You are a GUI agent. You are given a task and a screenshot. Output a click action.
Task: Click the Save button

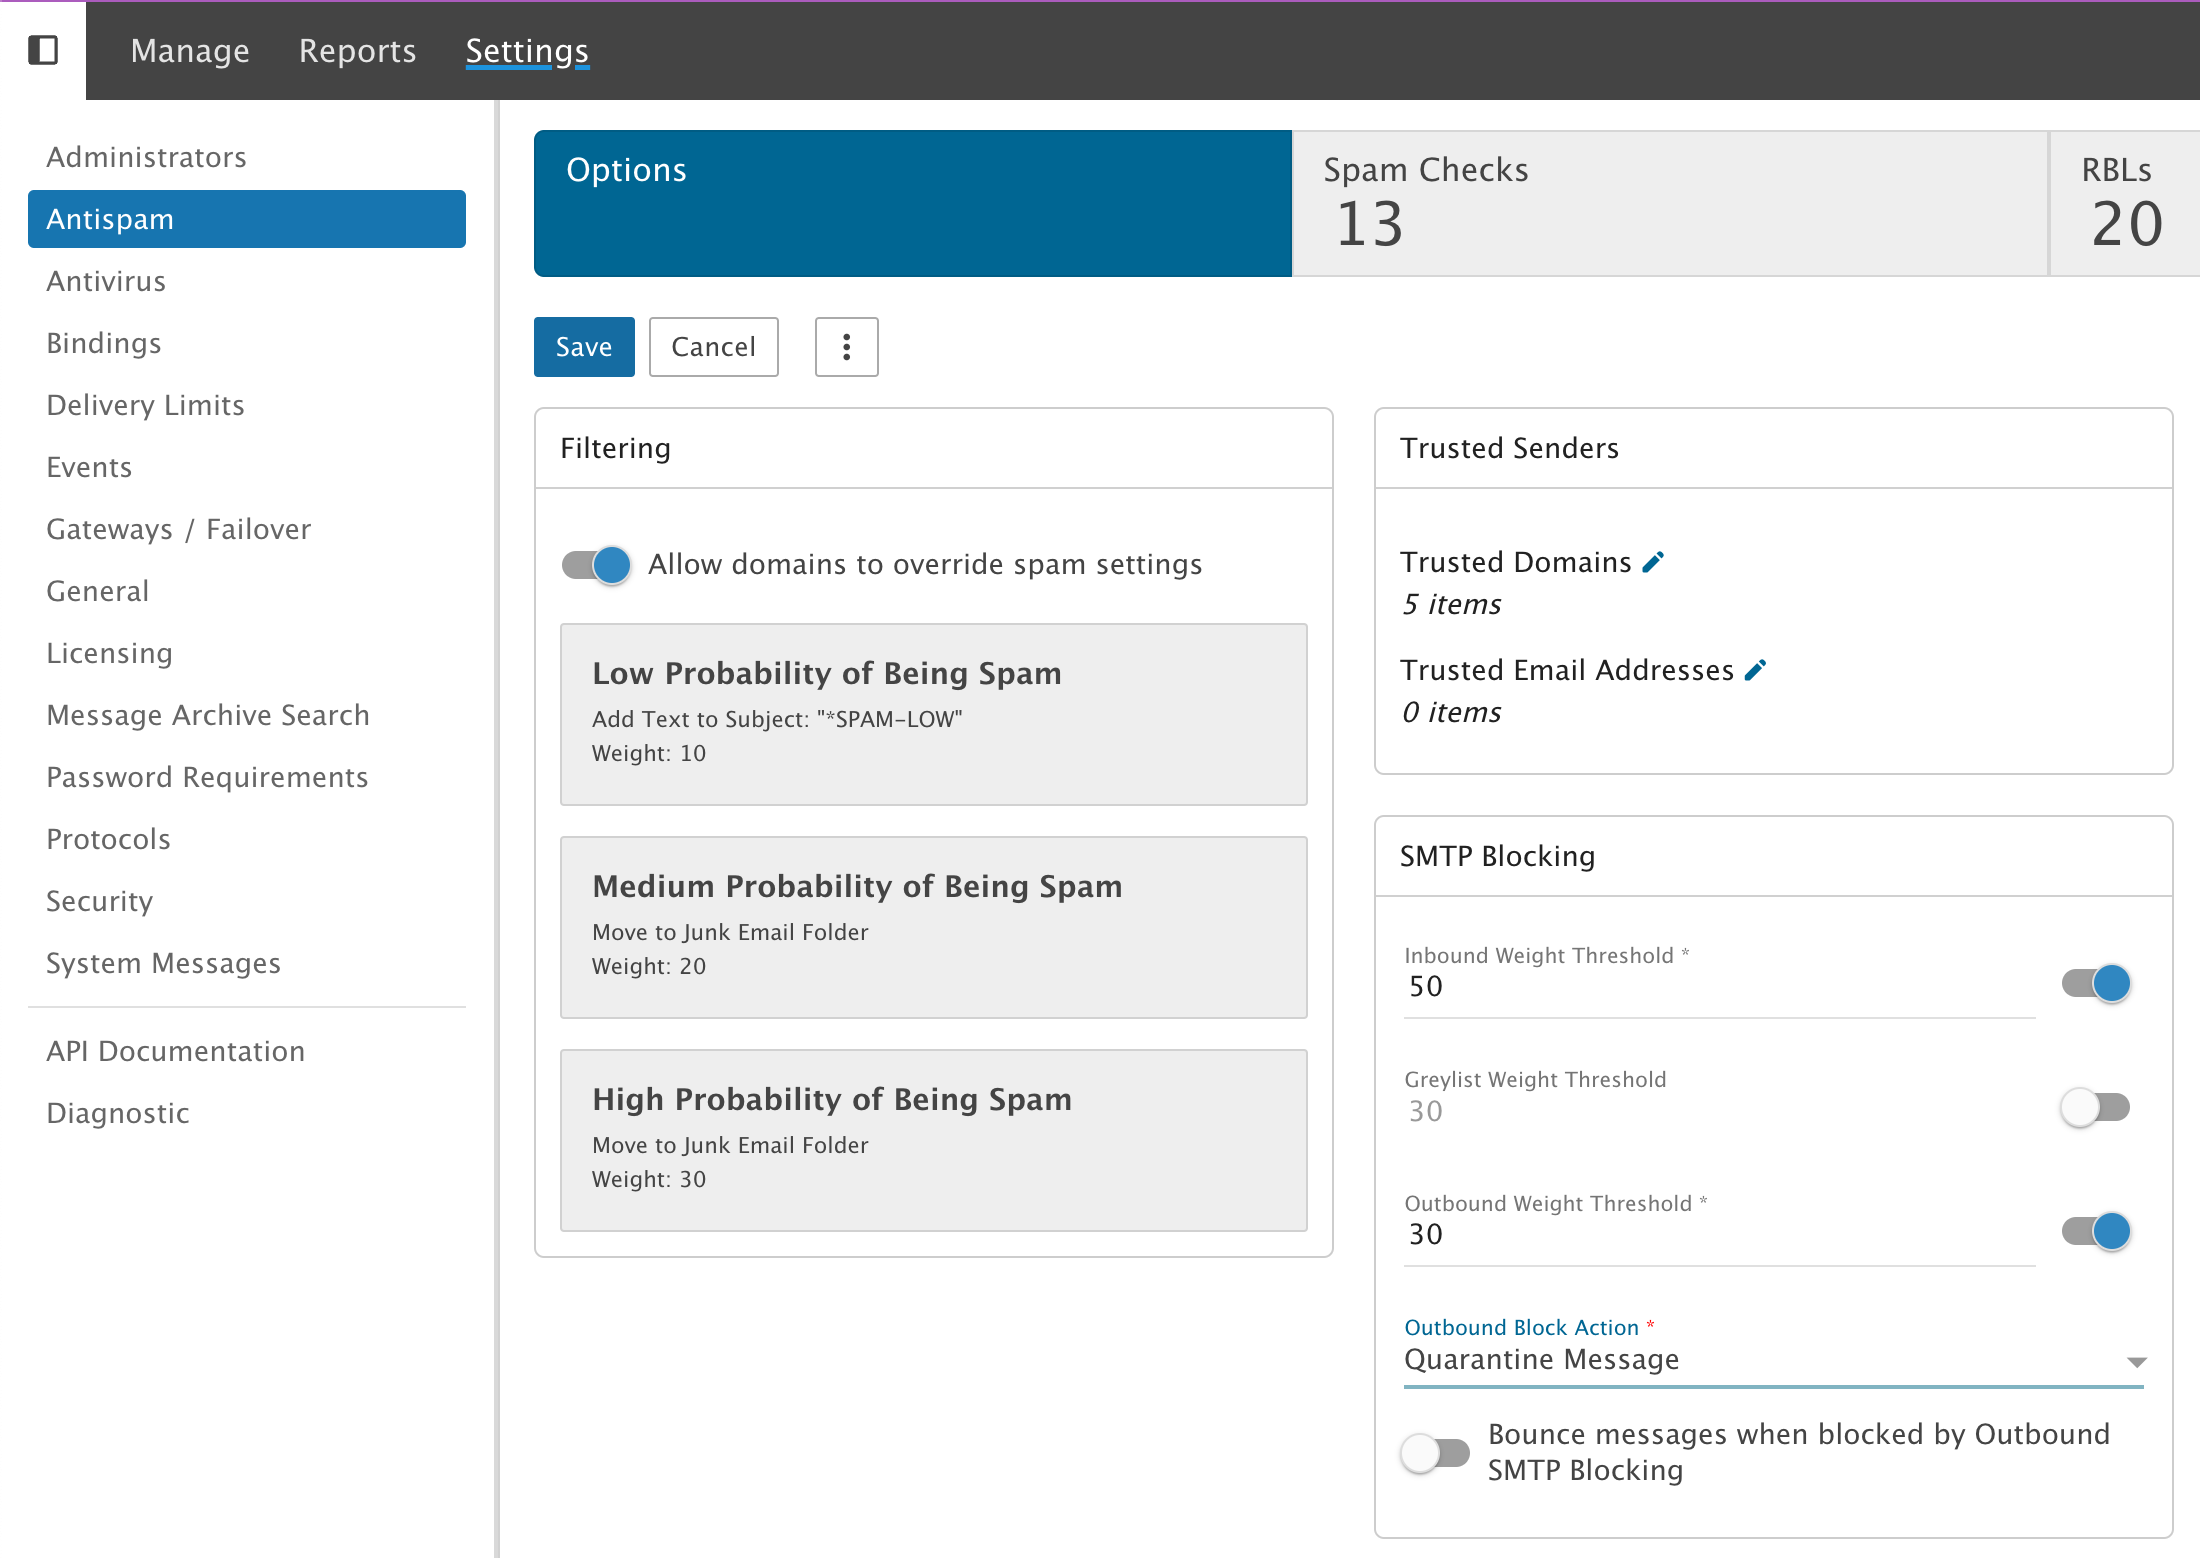coord(584,347)
